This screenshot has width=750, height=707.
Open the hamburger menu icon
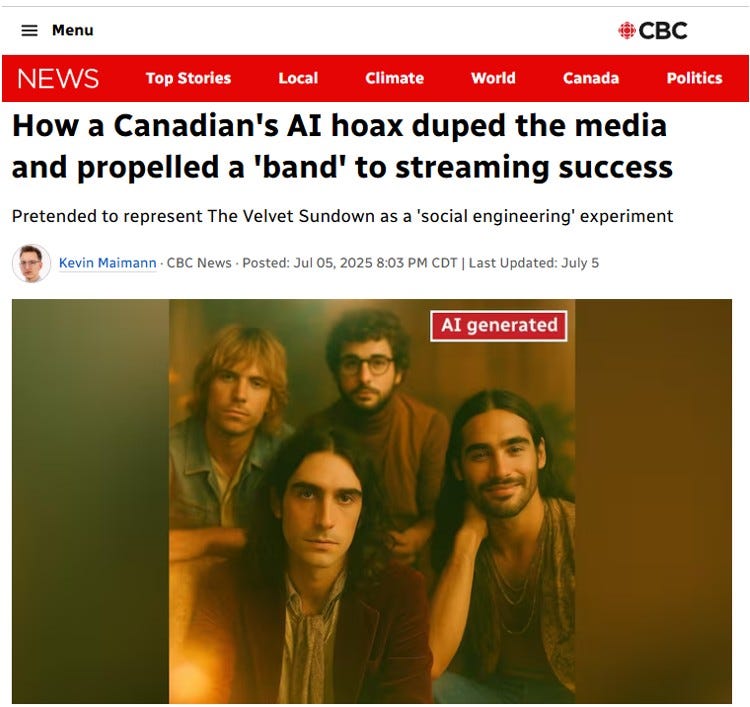(x=29, y=31)
